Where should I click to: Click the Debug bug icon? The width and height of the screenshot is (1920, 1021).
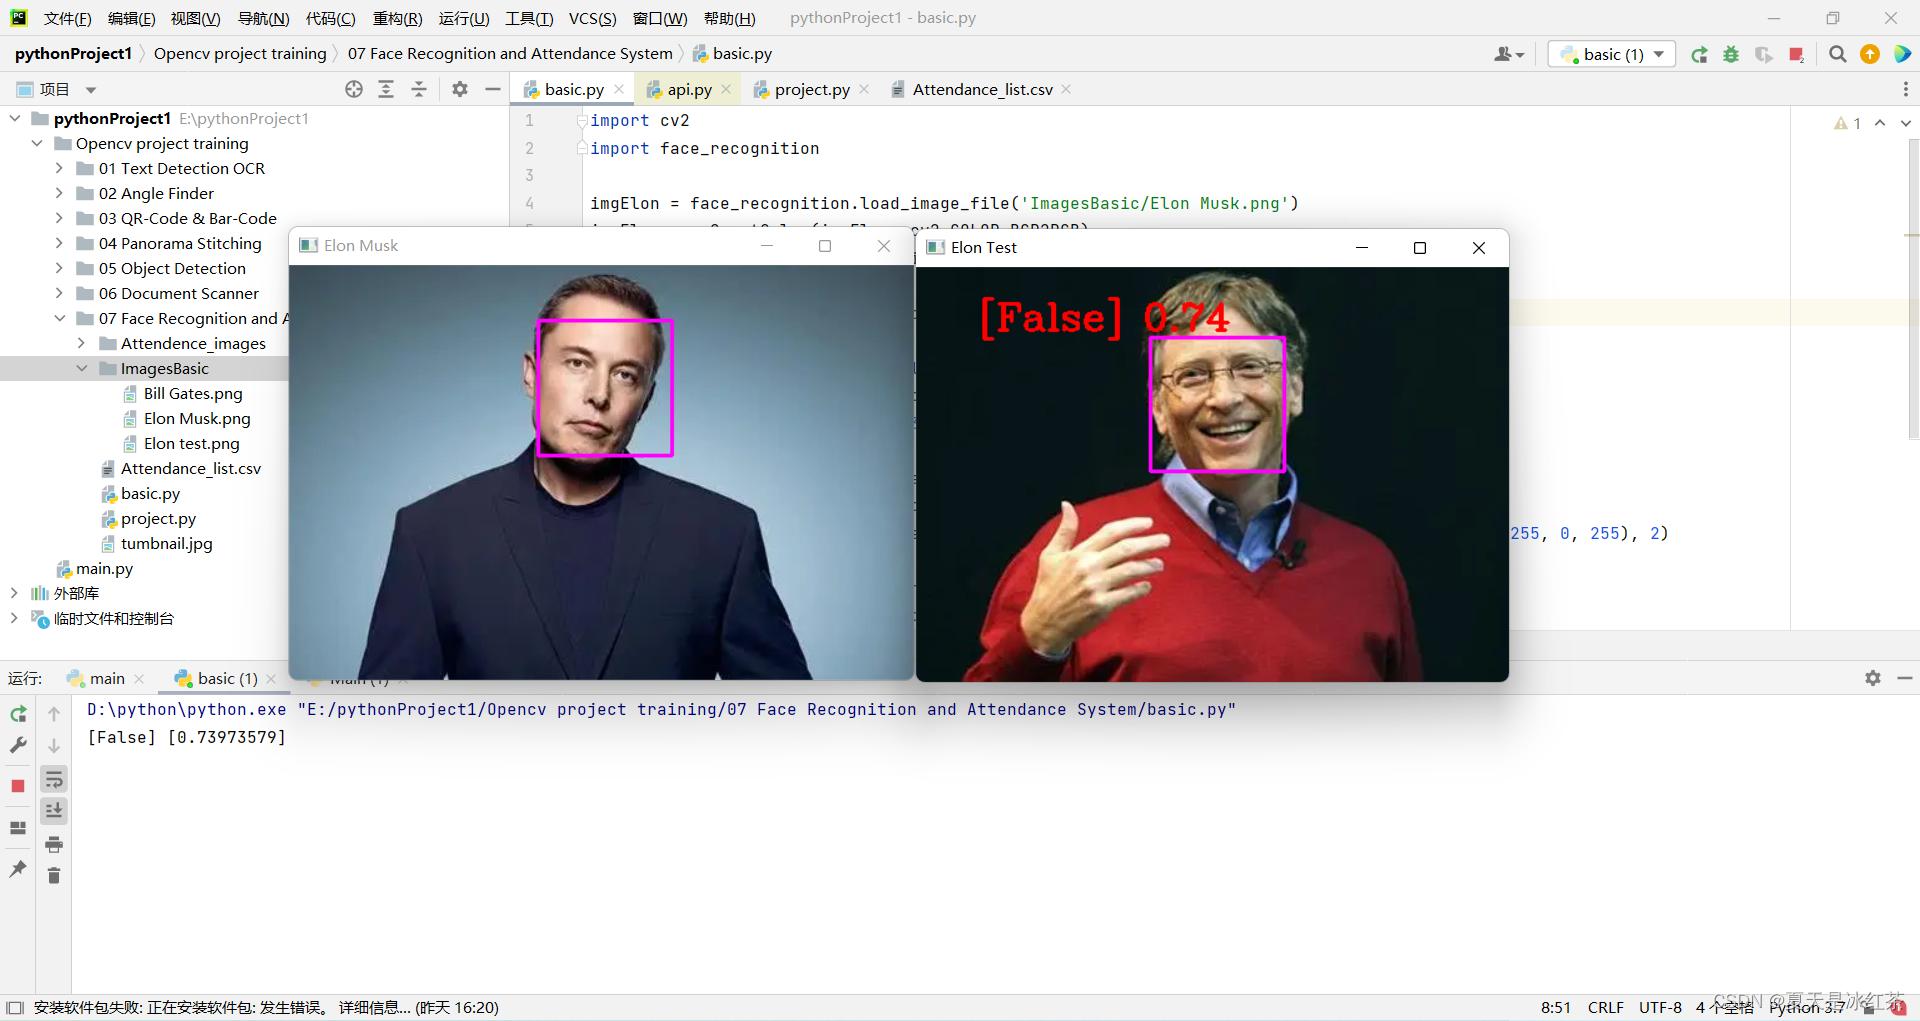point(1731,55)
